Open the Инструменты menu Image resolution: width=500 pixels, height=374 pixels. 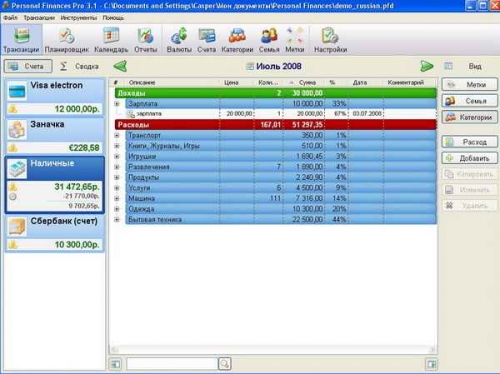79,18
